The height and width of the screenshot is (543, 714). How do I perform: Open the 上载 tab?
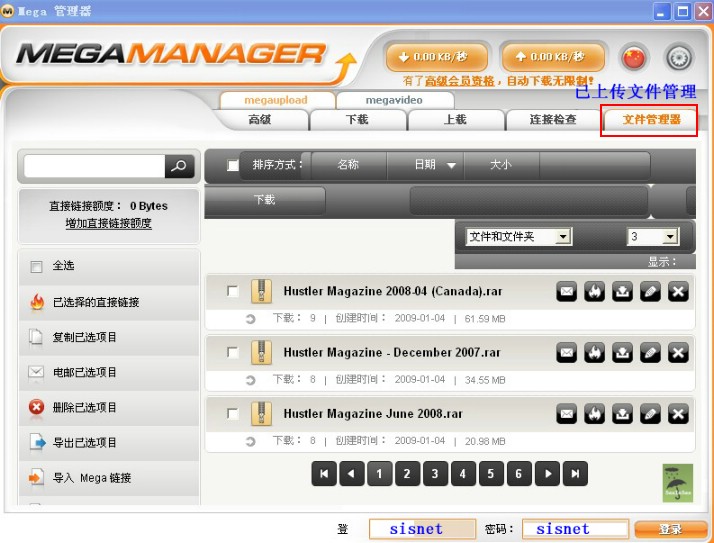(x=455, y=120)
